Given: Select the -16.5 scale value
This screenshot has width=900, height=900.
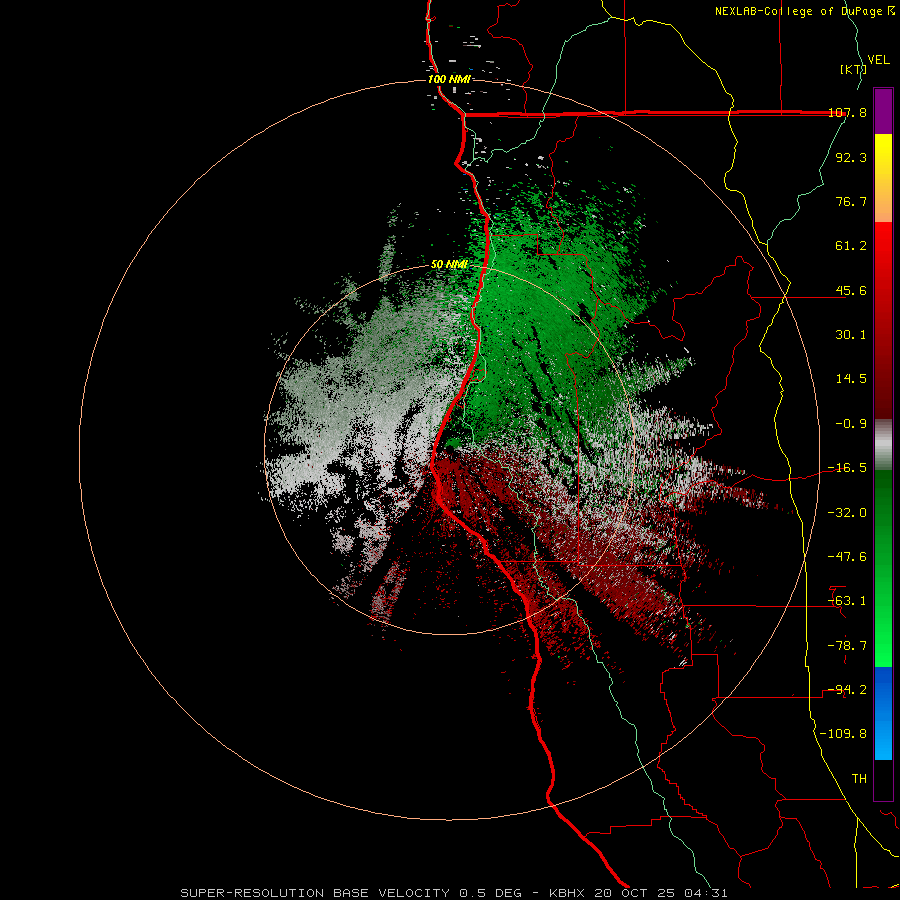Looking at the screenshot, I should [x=847, y=468].
